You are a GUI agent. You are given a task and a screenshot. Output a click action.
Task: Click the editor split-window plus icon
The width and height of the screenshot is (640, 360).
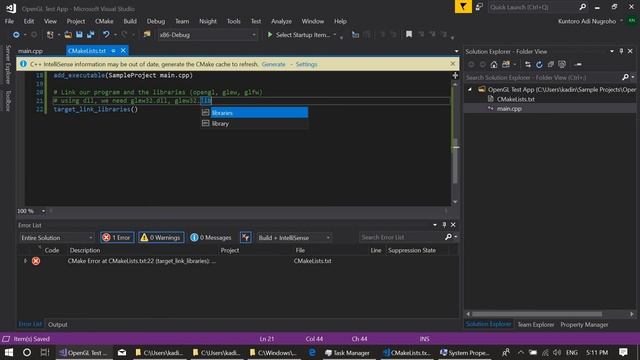[x=455, y=76]
